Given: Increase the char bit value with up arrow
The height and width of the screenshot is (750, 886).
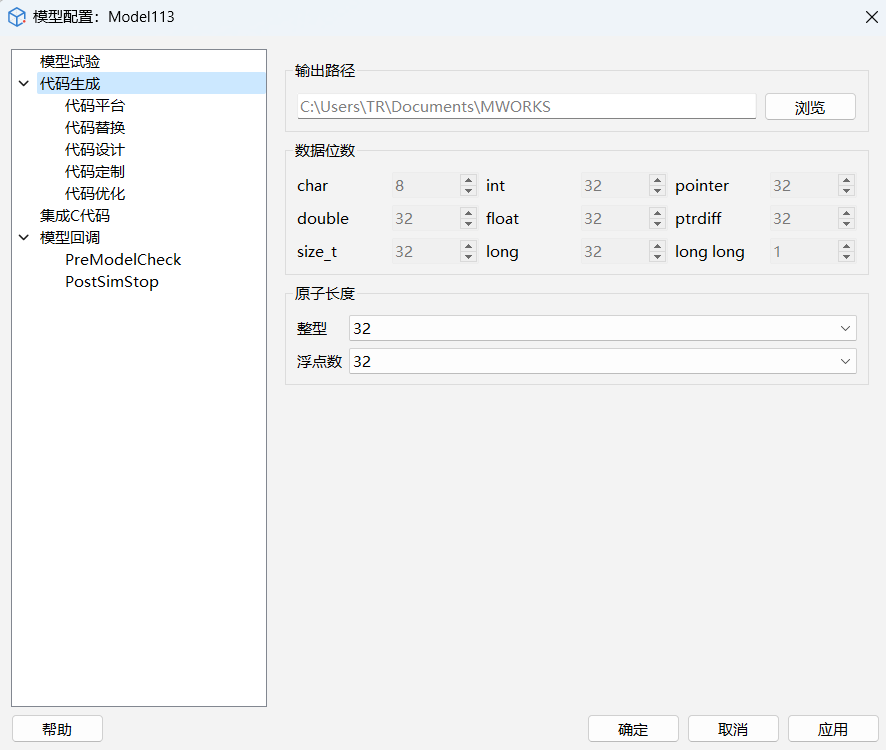Looking at the screenshot, I should tap(468, 181).
